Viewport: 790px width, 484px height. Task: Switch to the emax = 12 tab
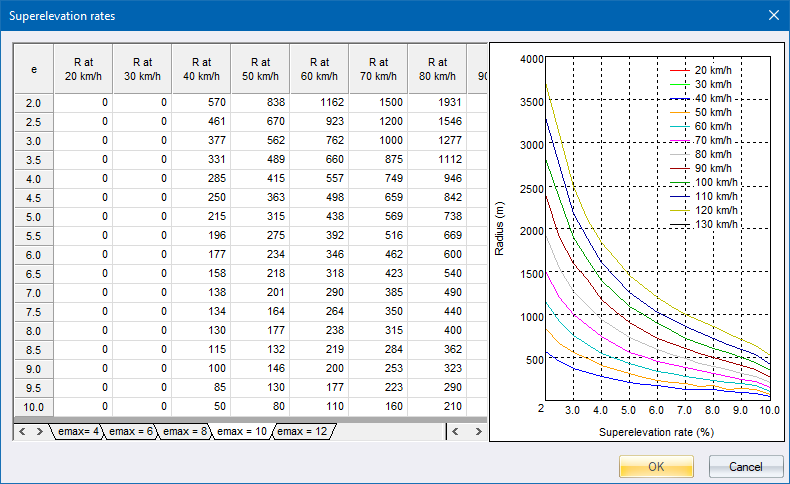point(303,431)
